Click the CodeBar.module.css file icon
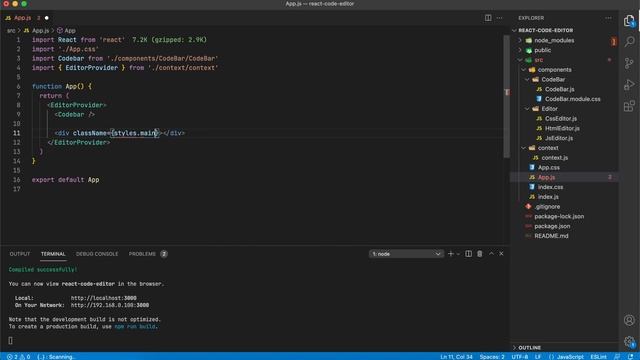The image size is (640, 360). (539, 99)
